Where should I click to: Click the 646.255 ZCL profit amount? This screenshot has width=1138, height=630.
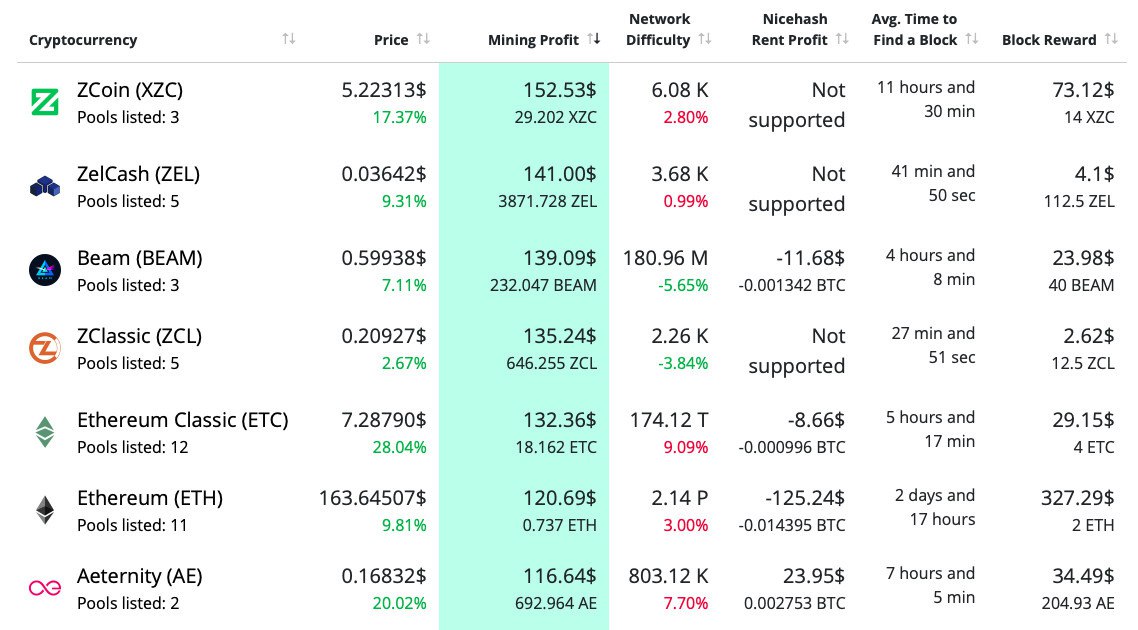click(x=552, y=363)
